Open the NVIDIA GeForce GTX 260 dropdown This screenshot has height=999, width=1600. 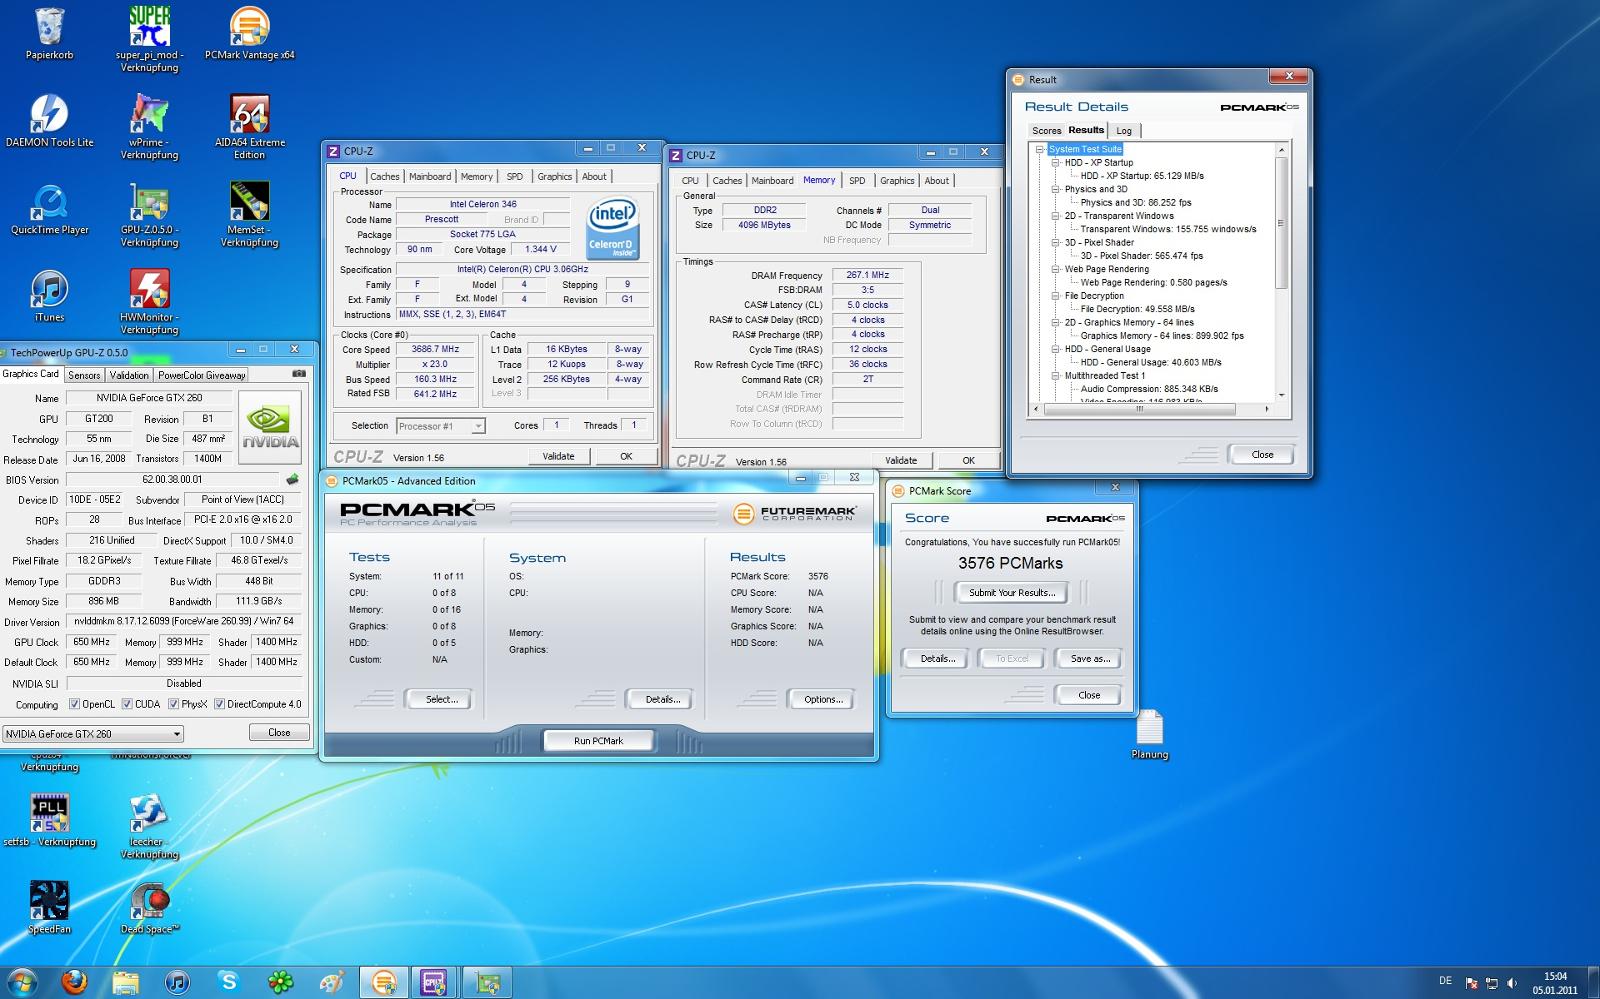tap(93, 733)
